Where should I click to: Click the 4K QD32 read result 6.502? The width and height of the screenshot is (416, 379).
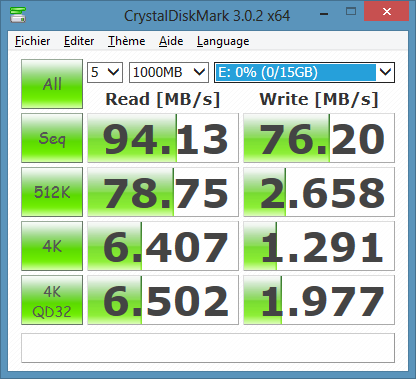(163, 300)
